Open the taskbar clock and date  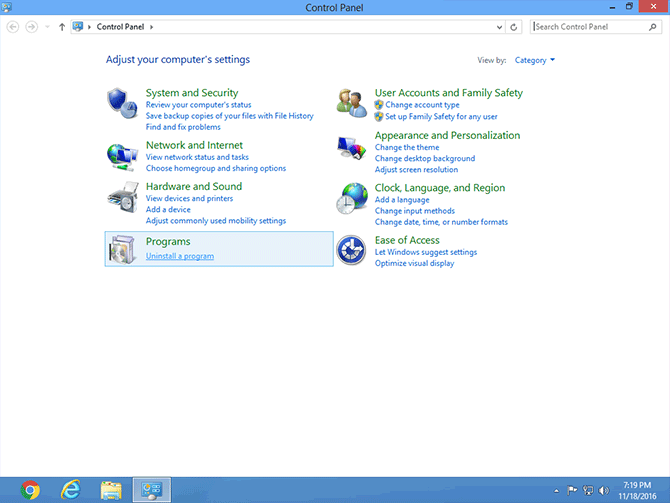[637, 491]
